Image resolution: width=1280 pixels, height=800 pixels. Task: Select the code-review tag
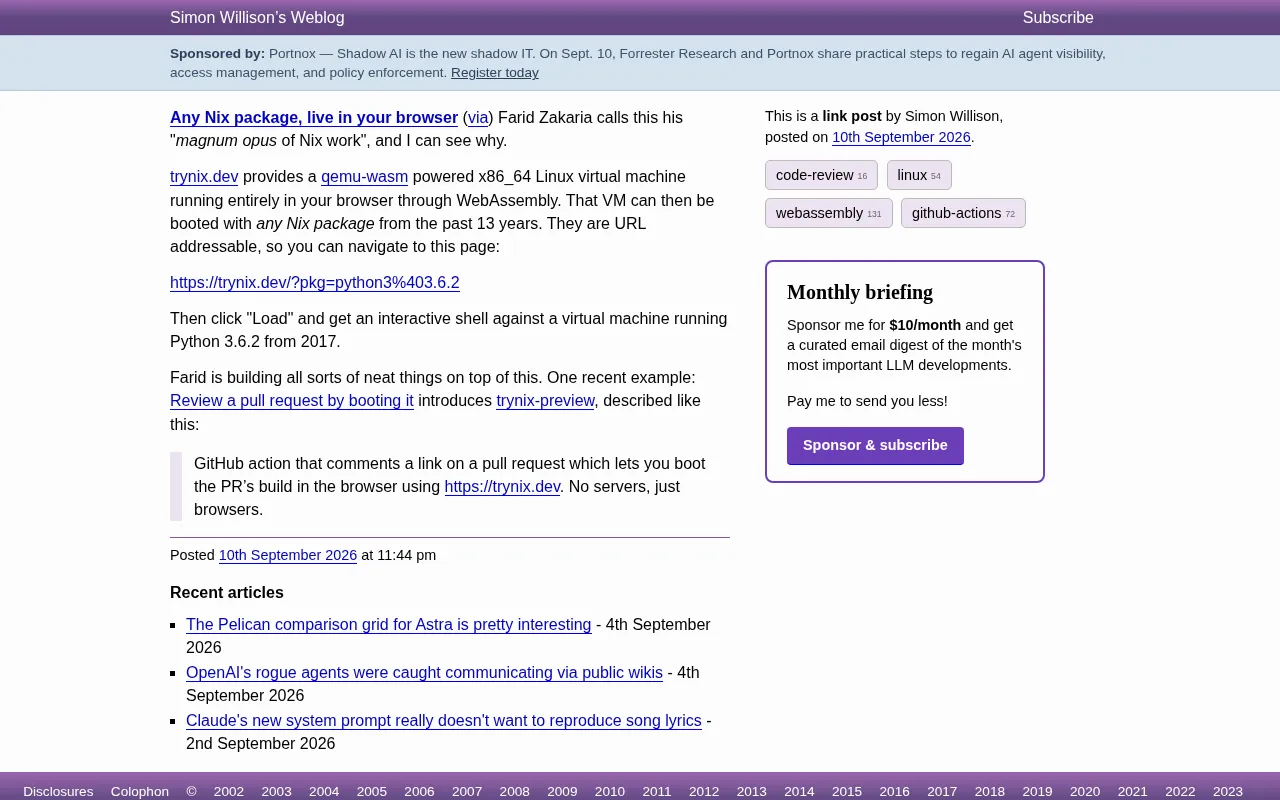pos(821,175)
